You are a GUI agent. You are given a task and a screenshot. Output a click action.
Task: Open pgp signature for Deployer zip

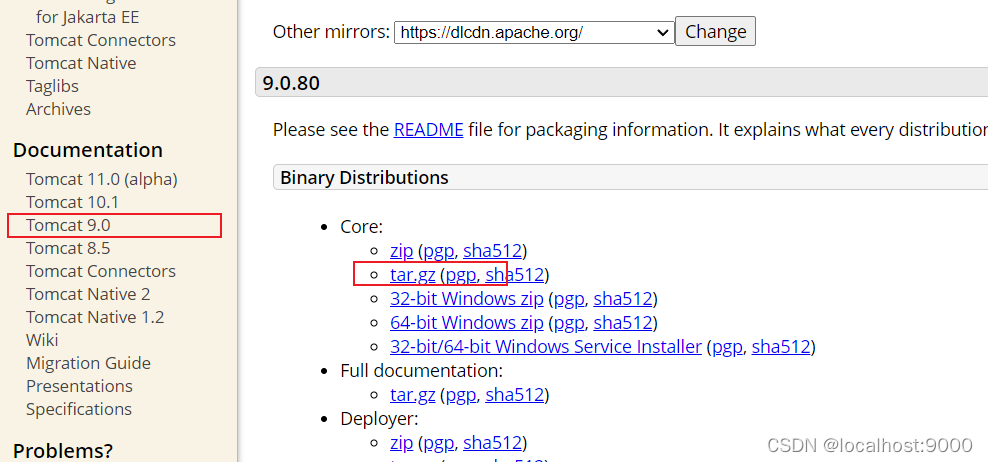(439, 443)
